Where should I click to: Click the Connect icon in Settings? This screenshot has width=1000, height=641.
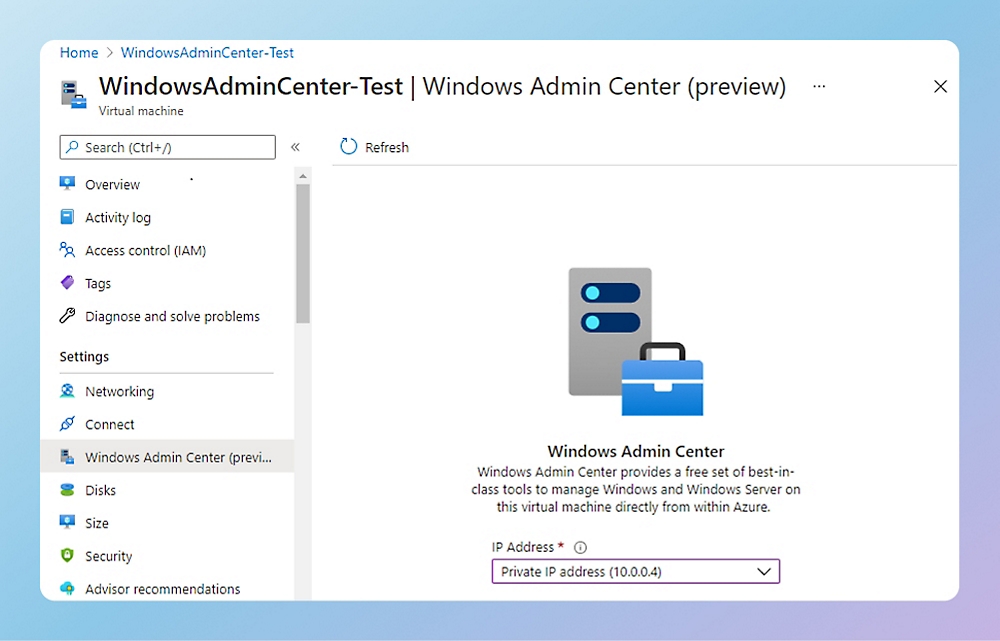click(x=68, y=424)
